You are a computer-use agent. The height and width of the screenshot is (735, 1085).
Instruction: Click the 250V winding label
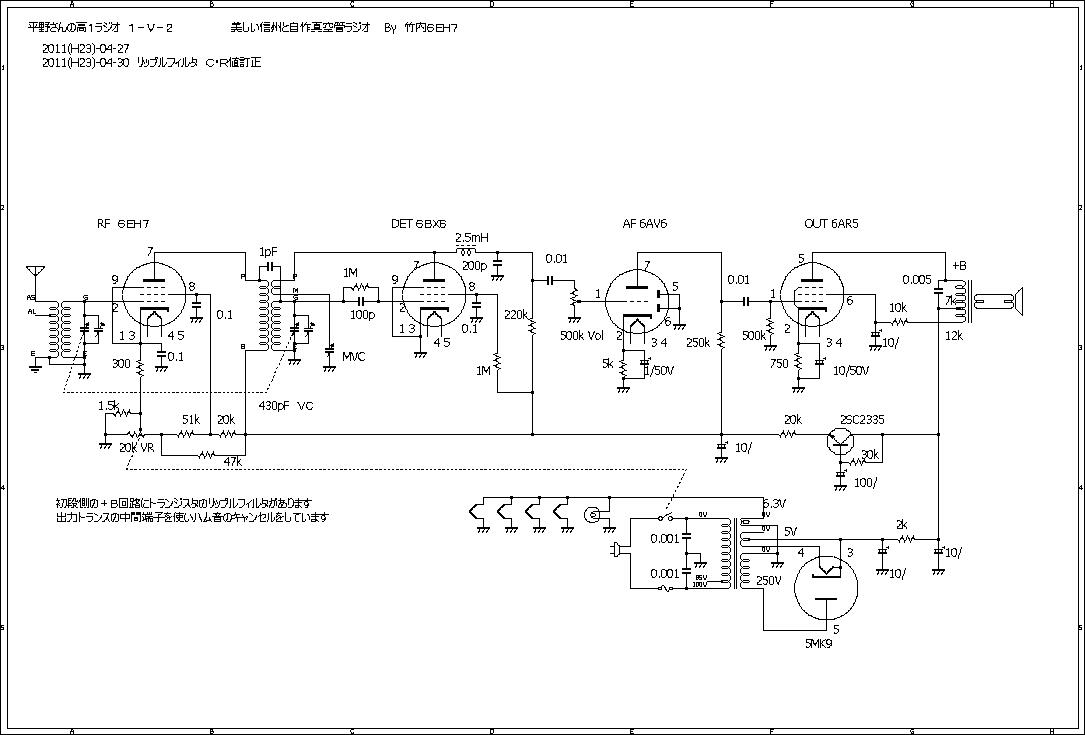[x=768, y=580]
